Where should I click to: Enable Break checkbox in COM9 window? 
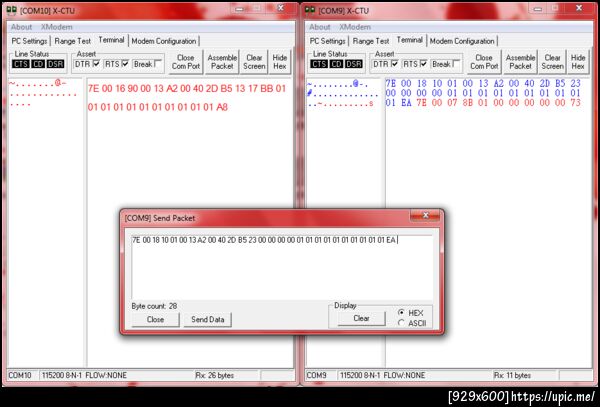coord(456,64)
